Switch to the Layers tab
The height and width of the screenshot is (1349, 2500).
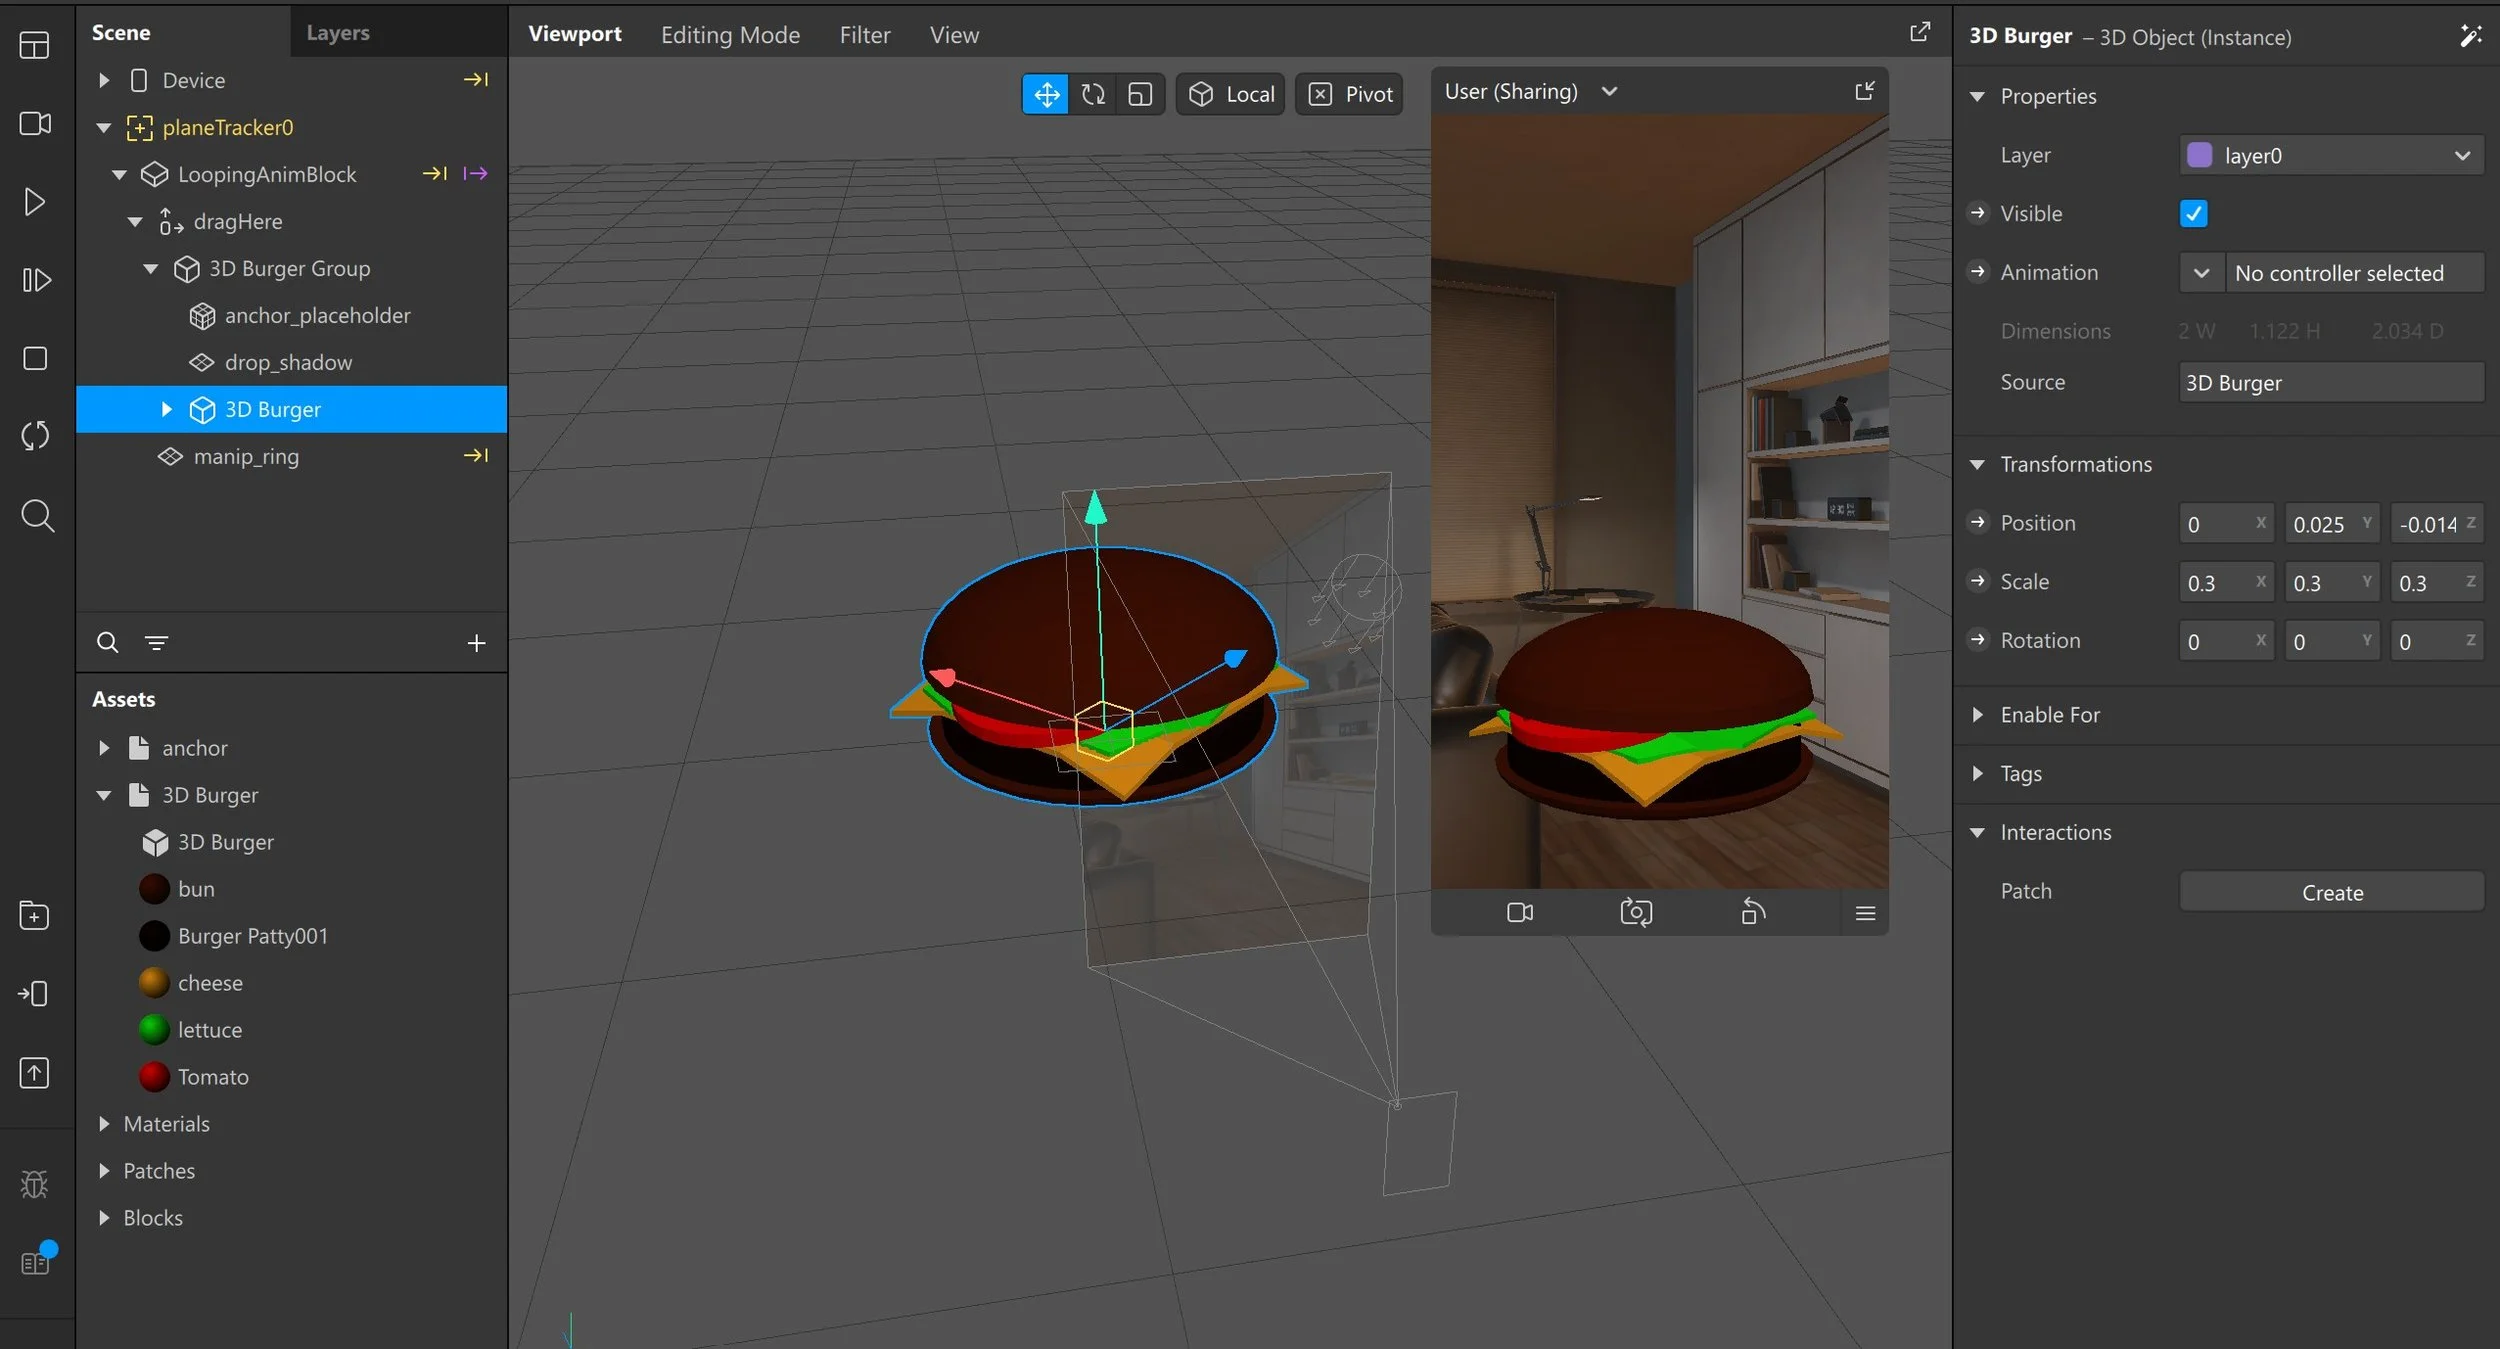pos(337,33)
